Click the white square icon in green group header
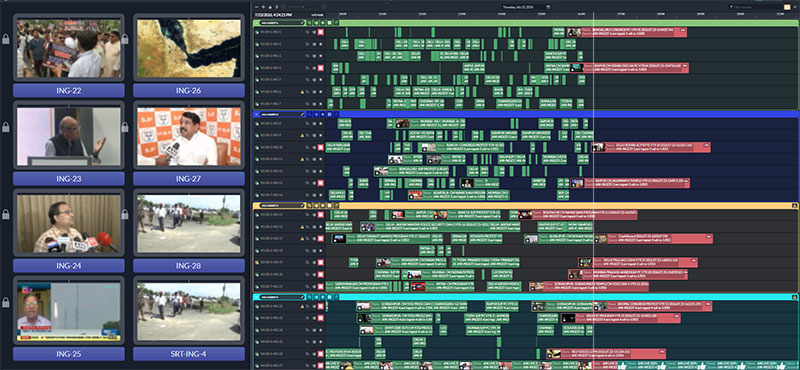Screen dimensions: 800x370 pyautogui.click(x=329, y=23)
